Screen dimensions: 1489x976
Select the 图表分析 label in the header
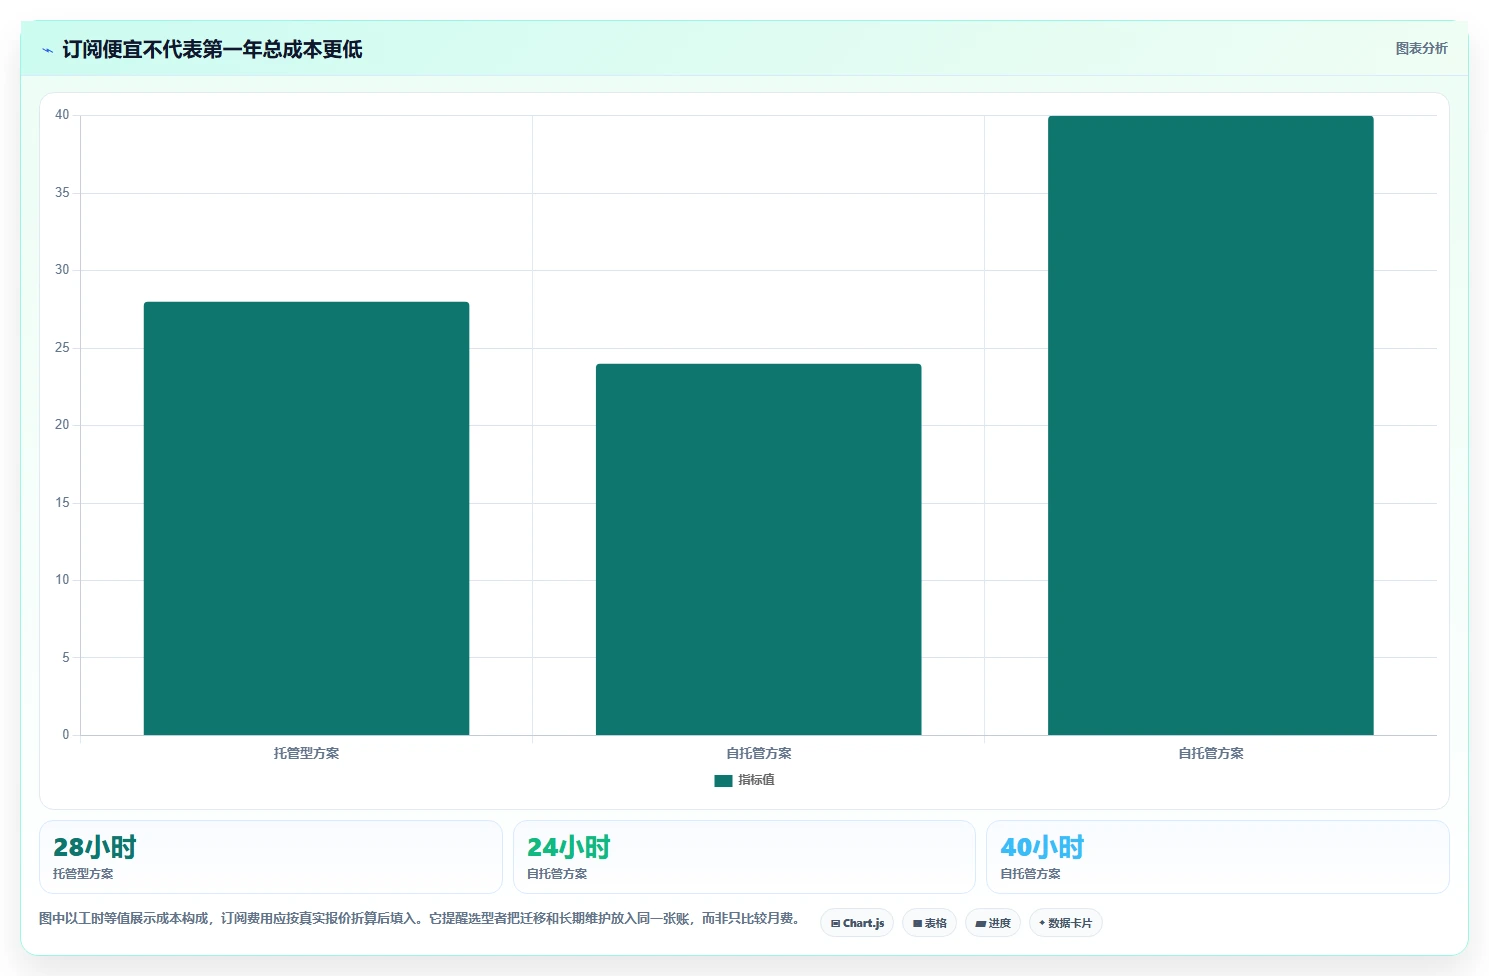1421,48
